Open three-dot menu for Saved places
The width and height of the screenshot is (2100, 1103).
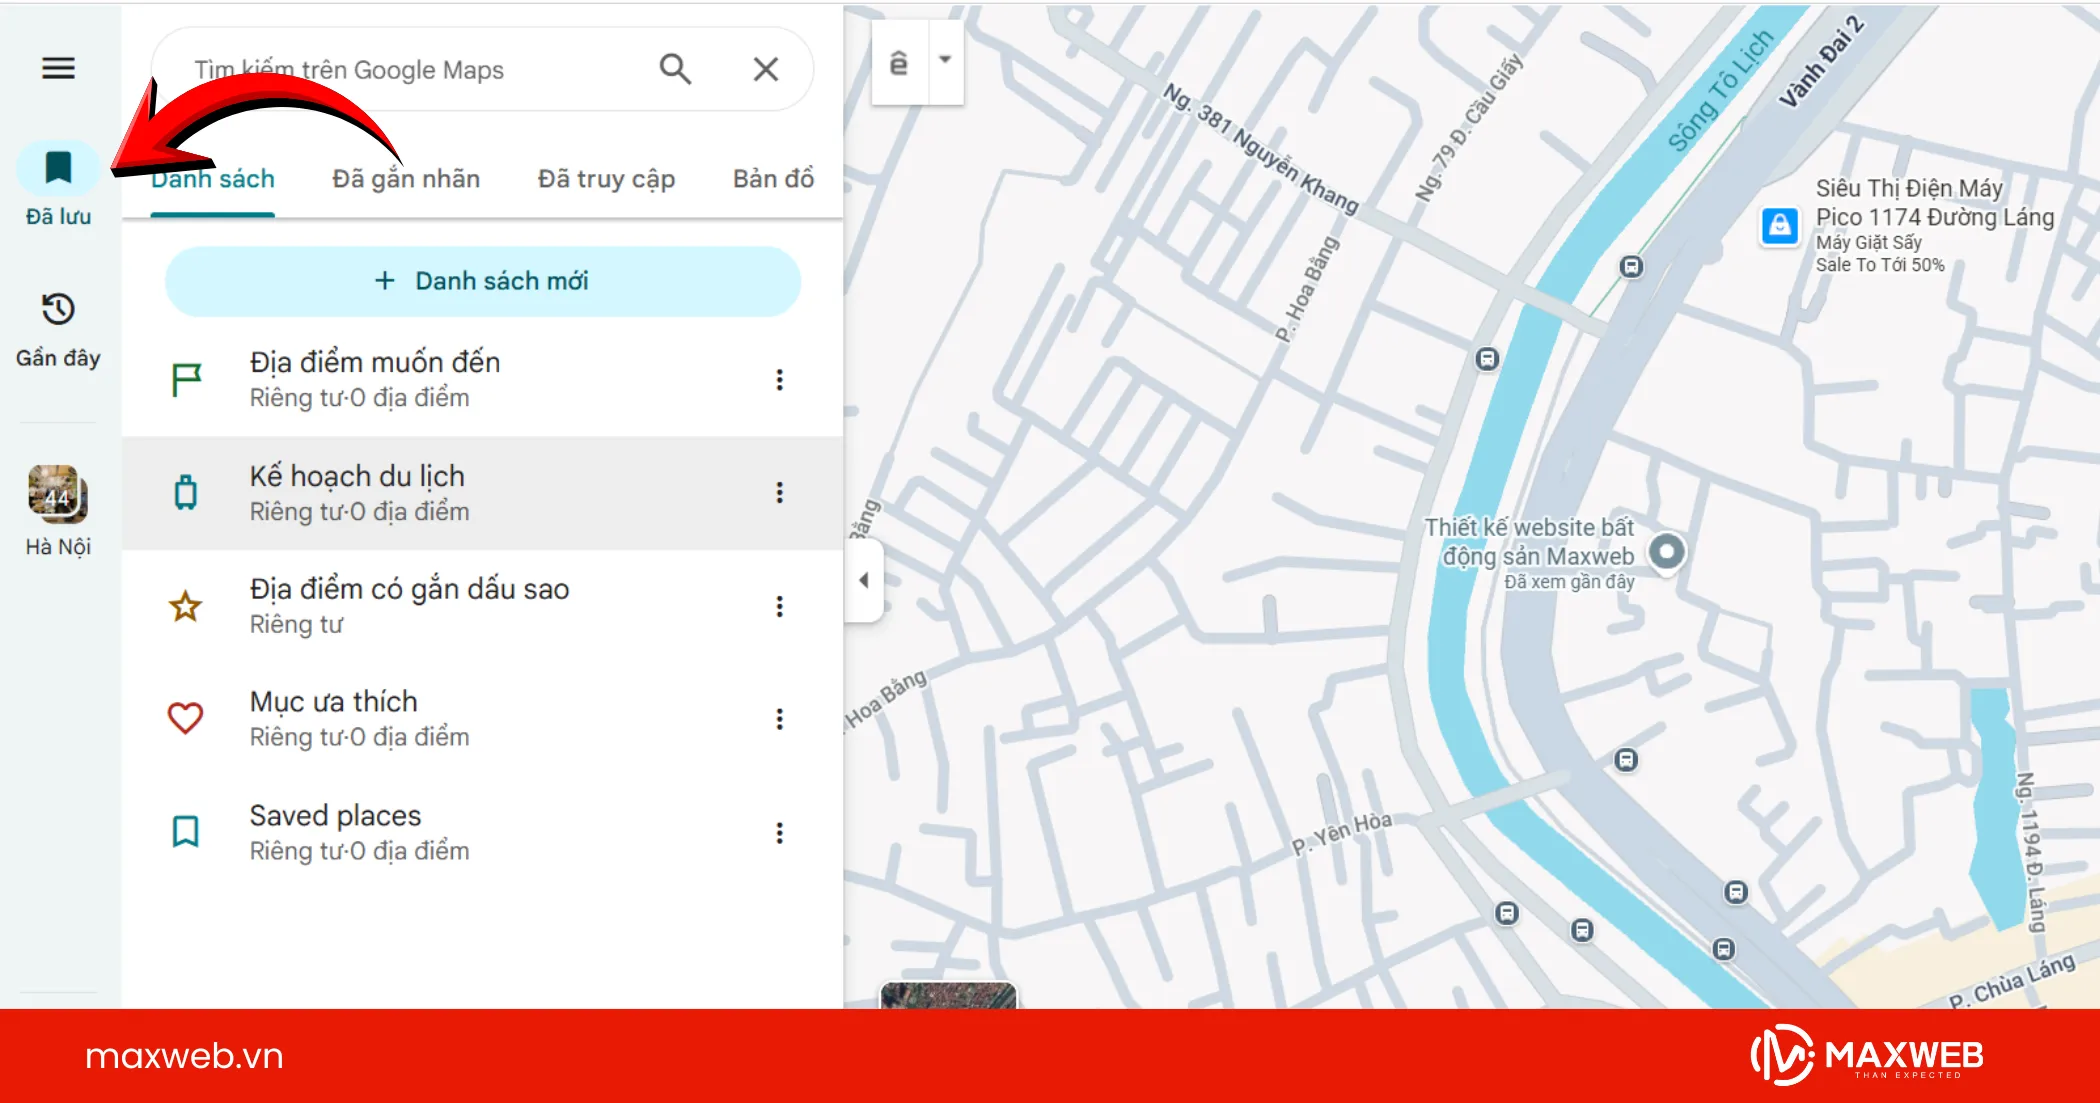coord(780,832)
